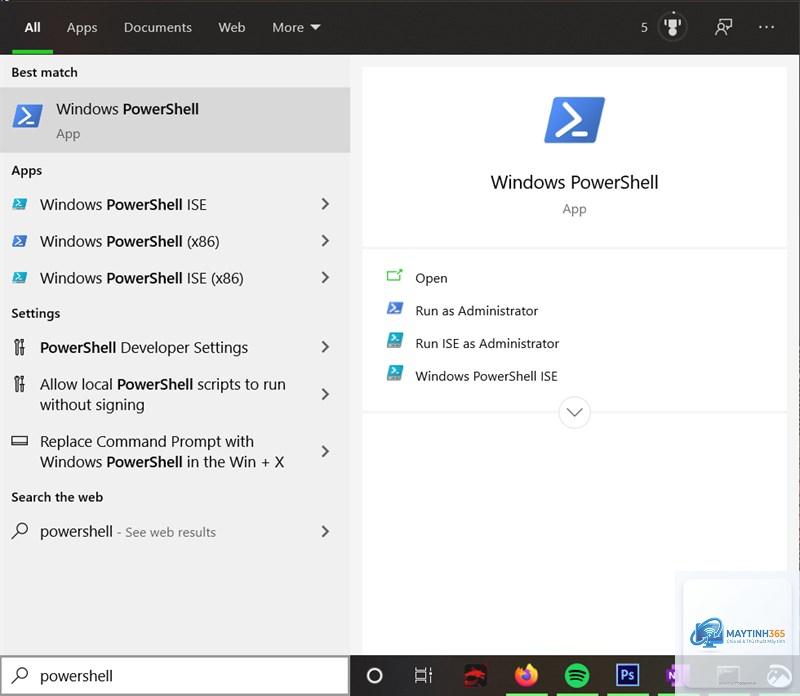The height and width of the screenshot is (696, 800).
Task: Open Task View from the taskbar
Action: [423, 676]
